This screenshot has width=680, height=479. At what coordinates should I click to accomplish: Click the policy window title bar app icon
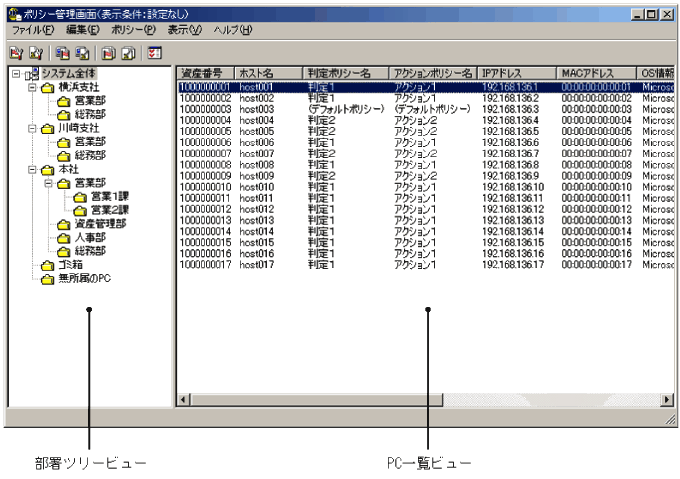pos(15,14)
